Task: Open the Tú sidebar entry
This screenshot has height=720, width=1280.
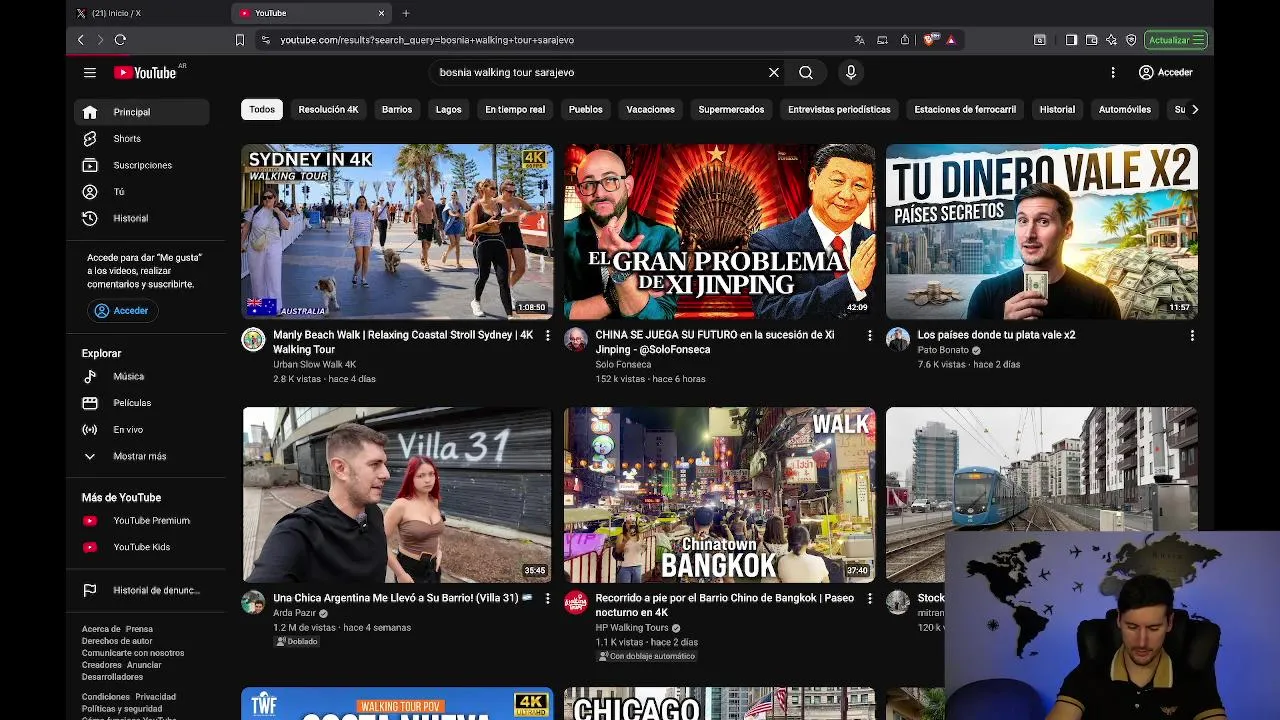Action: (141, 192)
